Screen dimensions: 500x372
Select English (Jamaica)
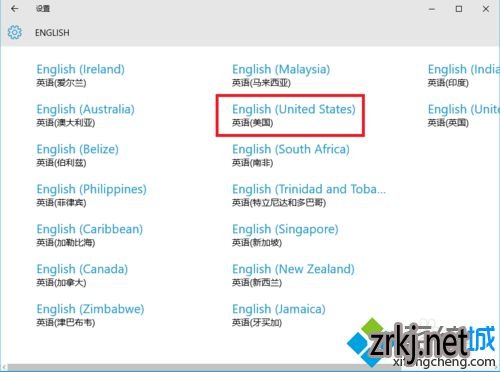tap(279, 315)
